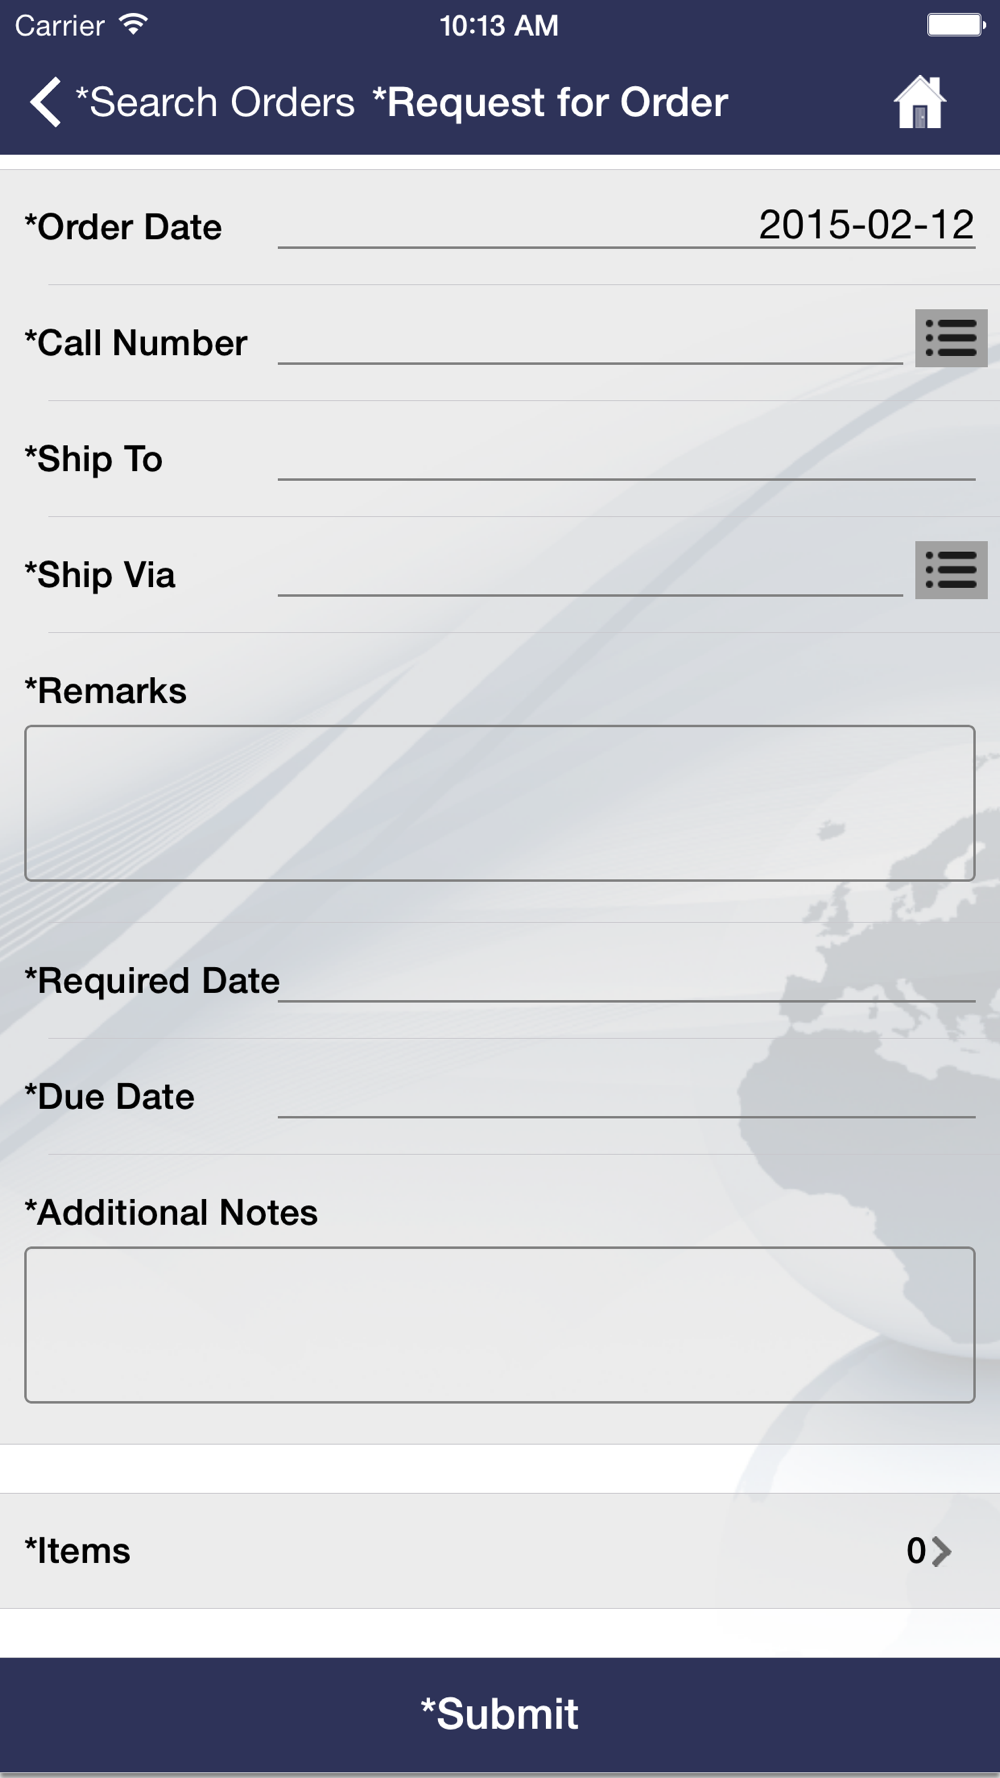Click inside the Additional Notes box

click(x=500, y=1324)
